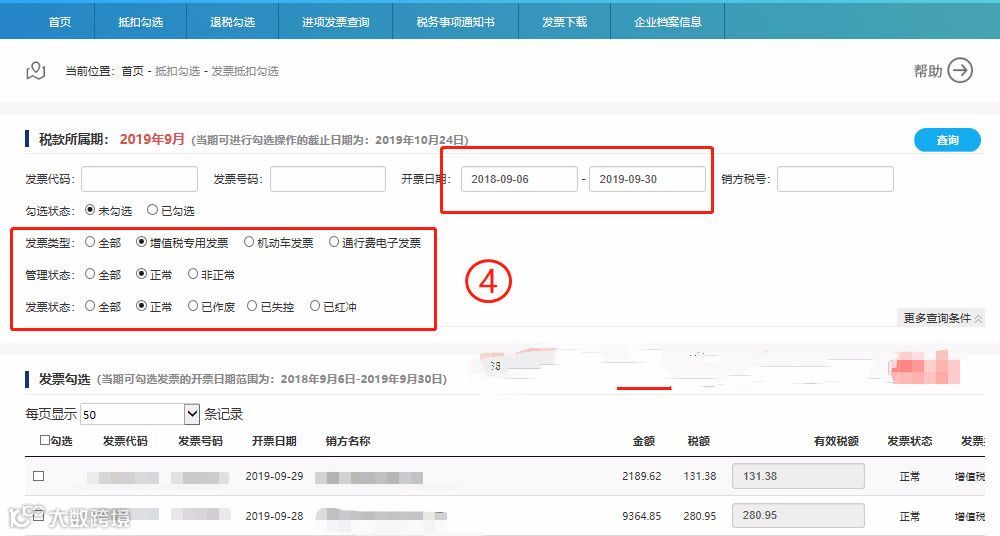Select 机动车发票 radio option
Viewport: 1000px width, 536px height.
click(x=249, y=242)
